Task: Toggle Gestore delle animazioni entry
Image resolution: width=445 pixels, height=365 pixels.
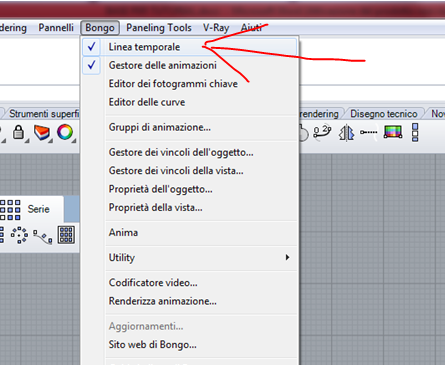Action: pos(189,65)
